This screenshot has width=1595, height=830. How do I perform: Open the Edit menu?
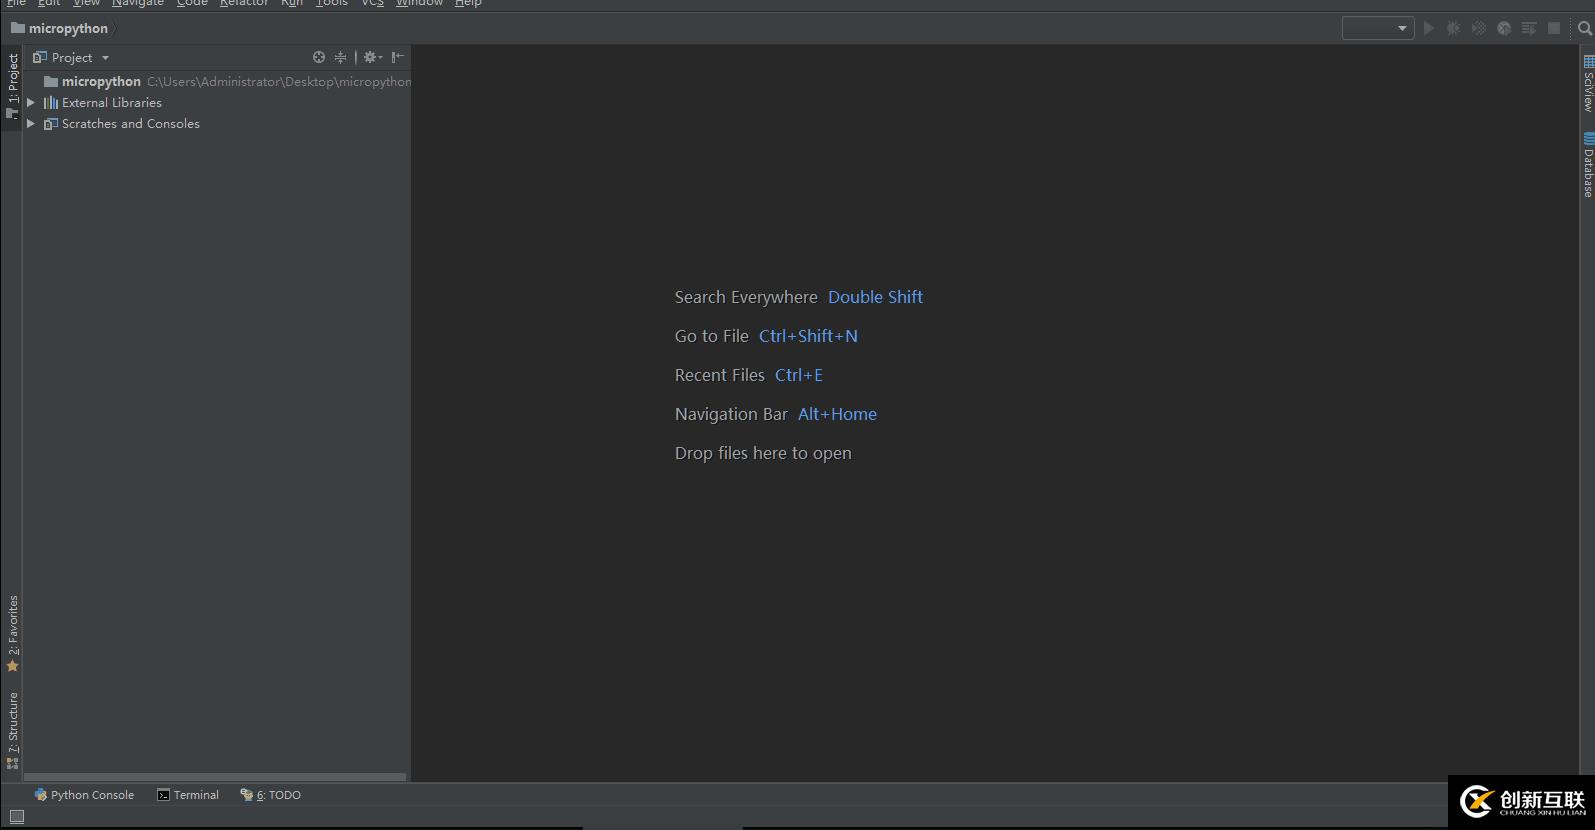point(49,3)
